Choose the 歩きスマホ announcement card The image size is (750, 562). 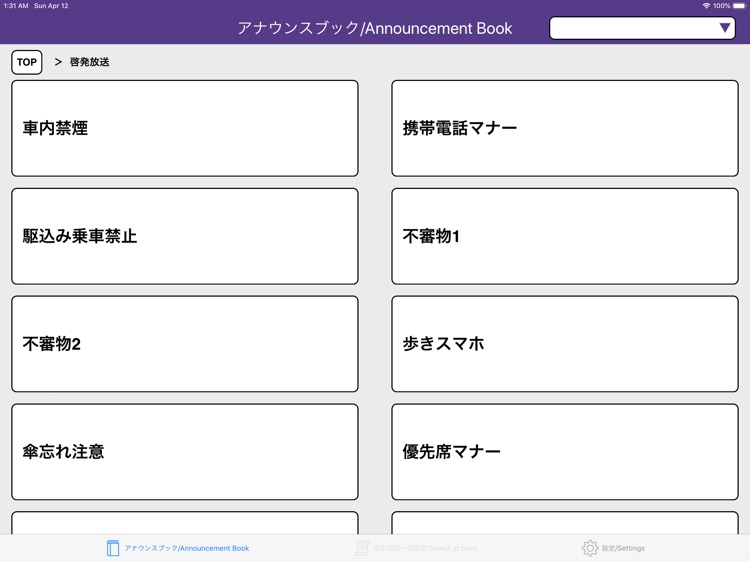(x=565, y=344)
